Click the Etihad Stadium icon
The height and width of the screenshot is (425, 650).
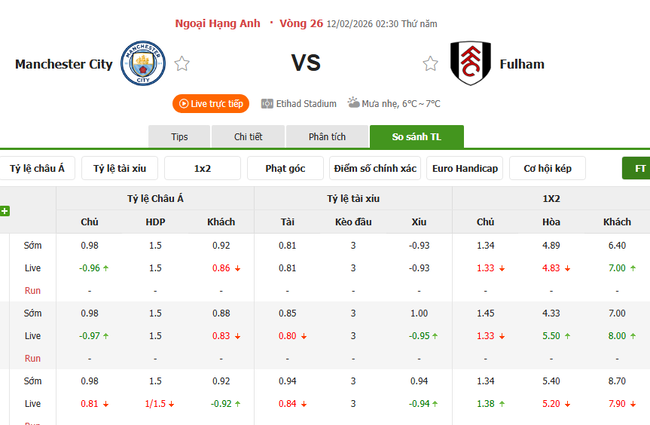click(x=267, y=103)
